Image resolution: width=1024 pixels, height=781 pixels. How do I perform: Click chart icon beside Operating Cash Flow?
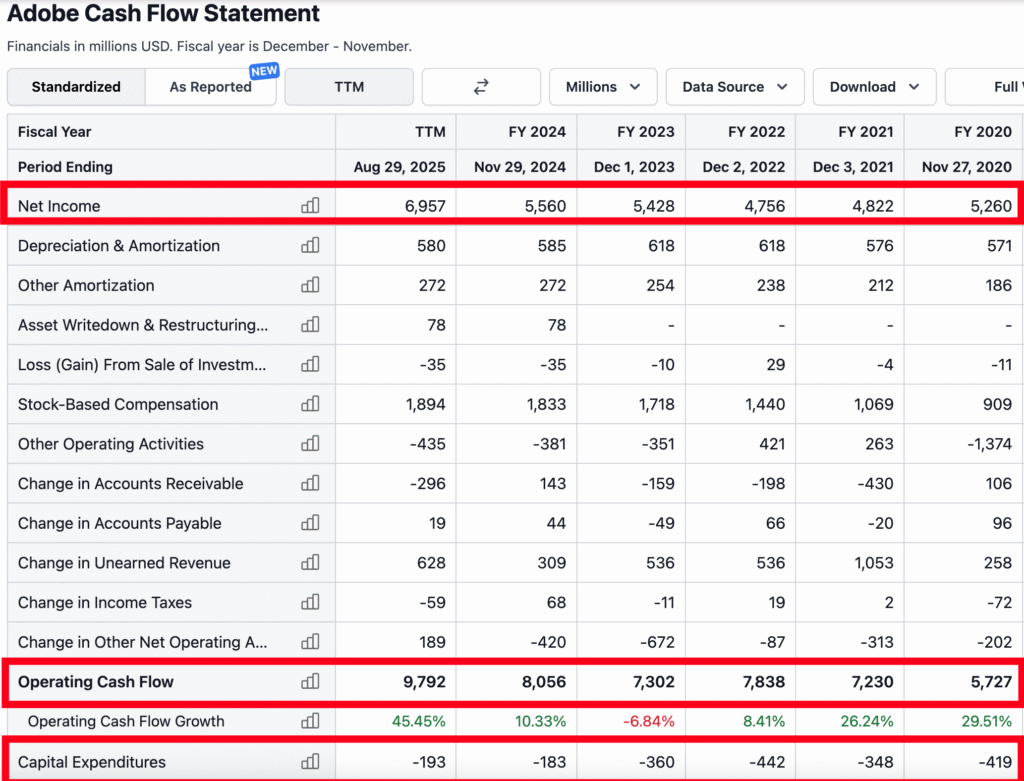coord(310,682)
